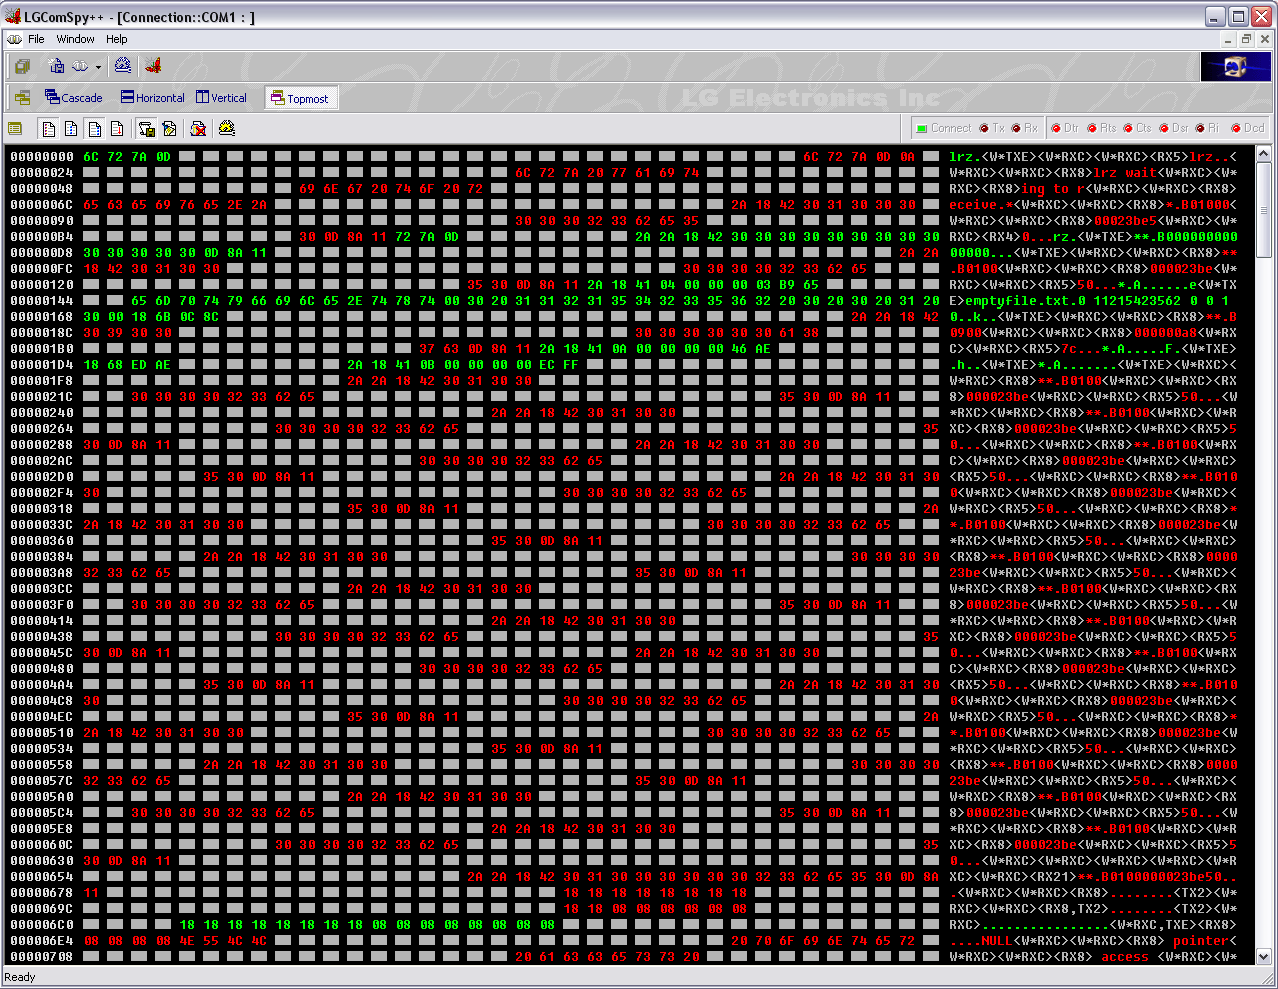Click address 0000069C row offset

pos(42,909)
